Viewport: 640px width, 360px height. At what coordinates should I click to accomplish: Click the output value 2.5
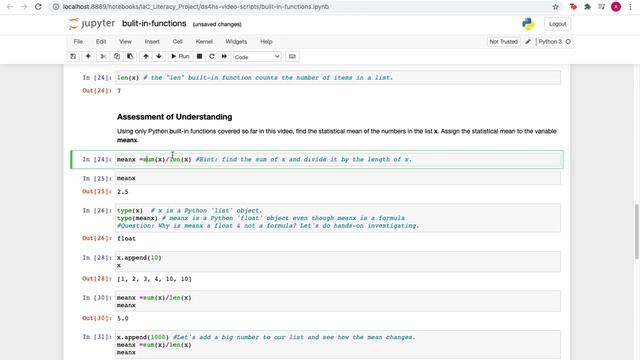122,191
